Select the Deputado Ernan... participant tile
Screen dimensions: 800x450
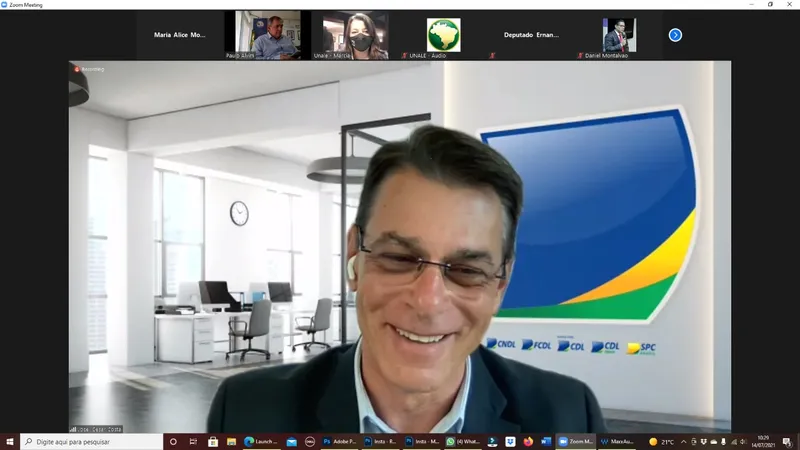(531, 35)
